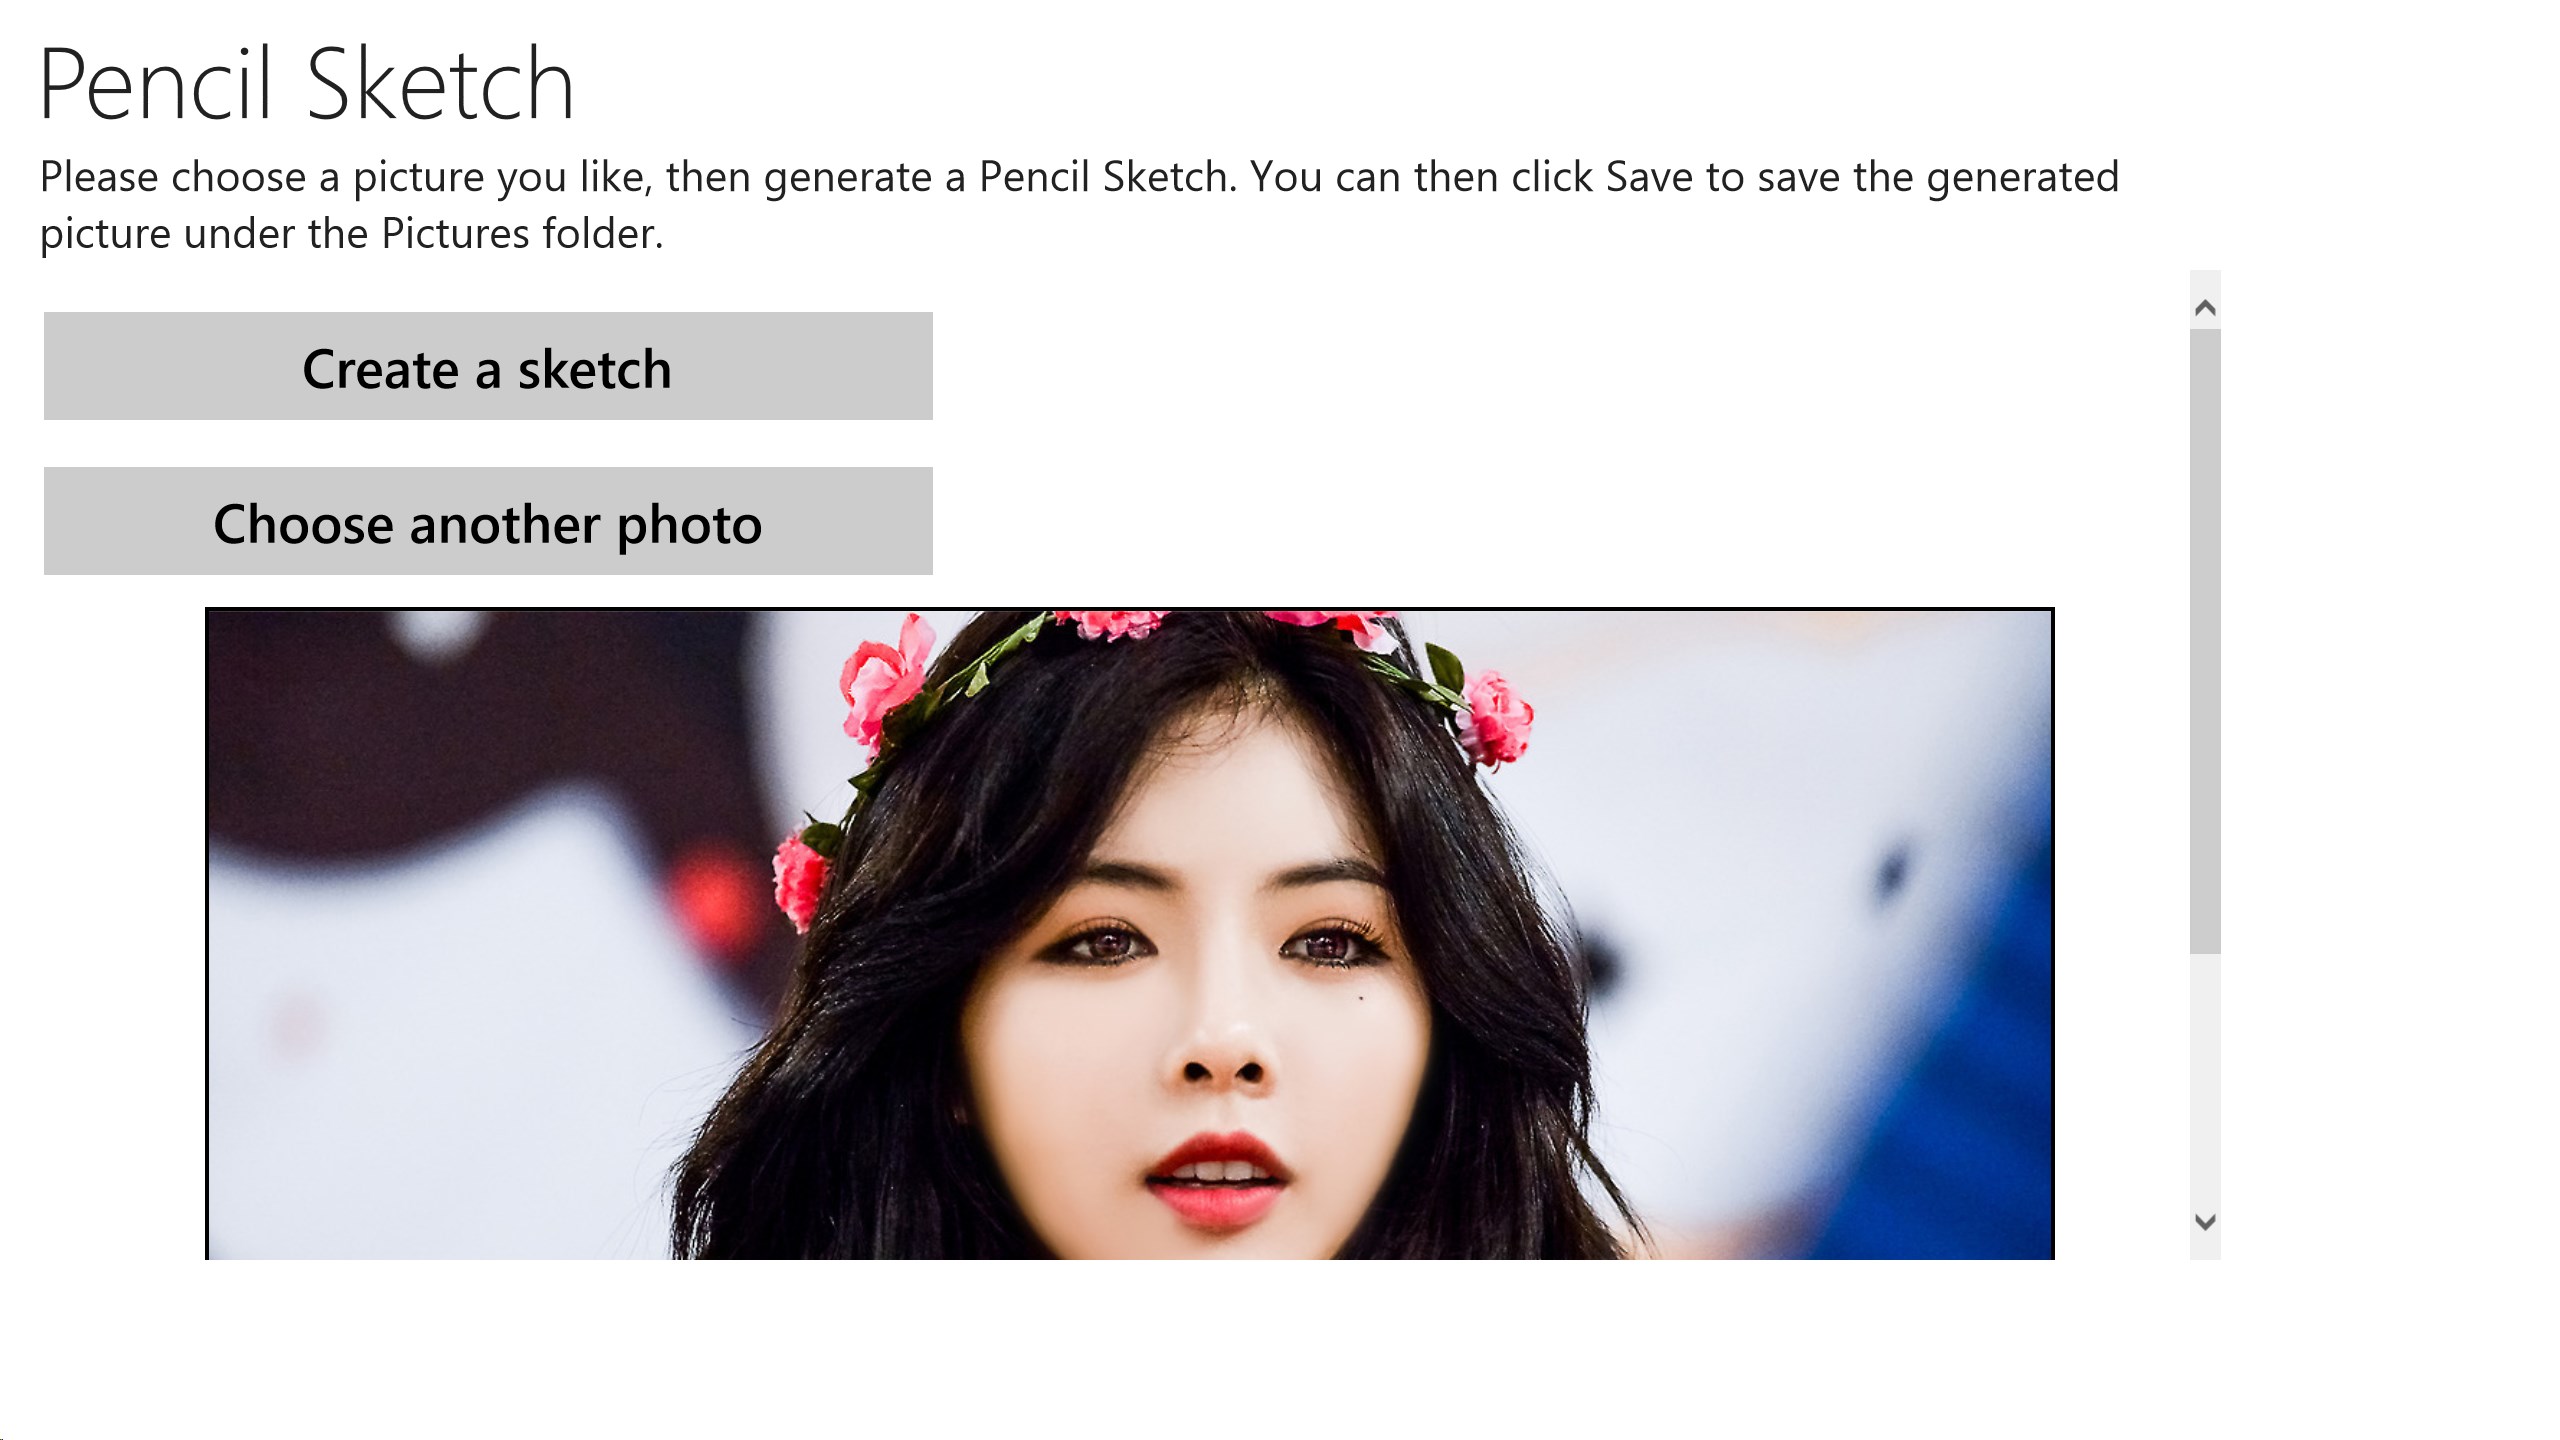The image size is (2560, 1440).
Task: Click the instruction text about saving pictures
Action: pos(1079,205)
